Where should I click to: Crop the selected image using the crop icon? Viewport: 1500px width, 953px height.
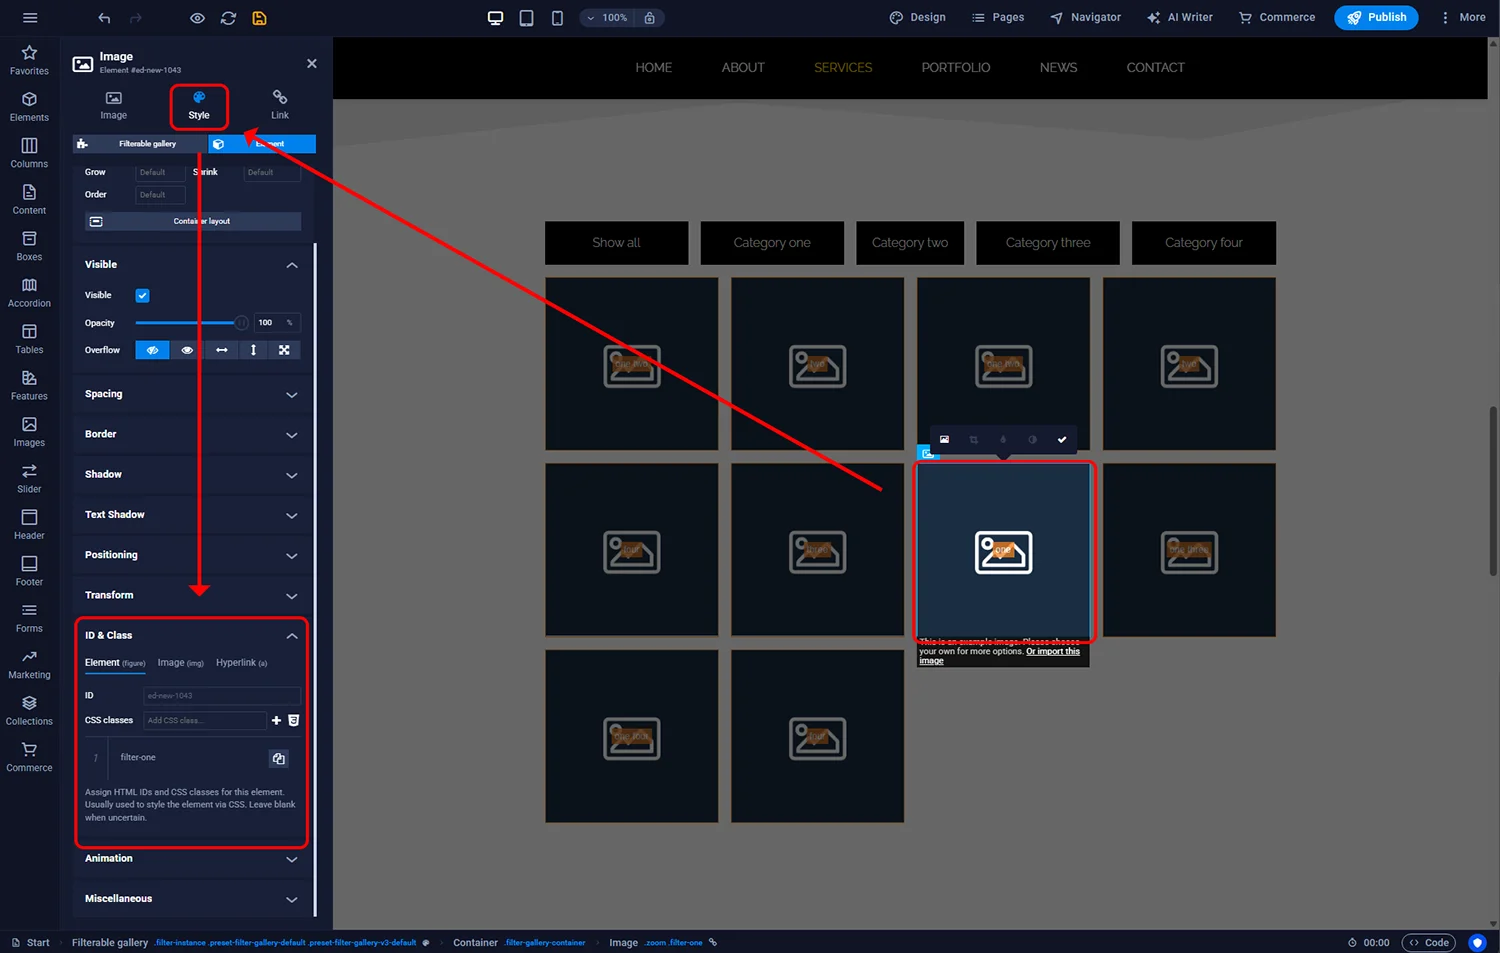point(973,439)
